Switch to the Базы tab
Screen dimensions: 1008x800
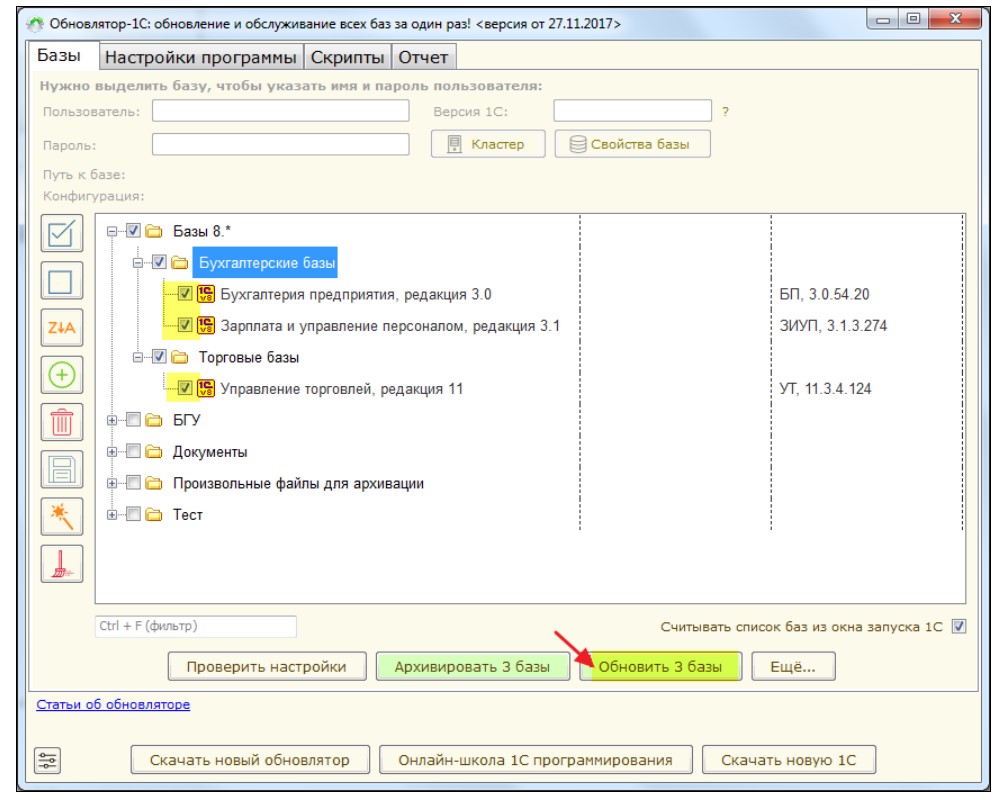62,55
